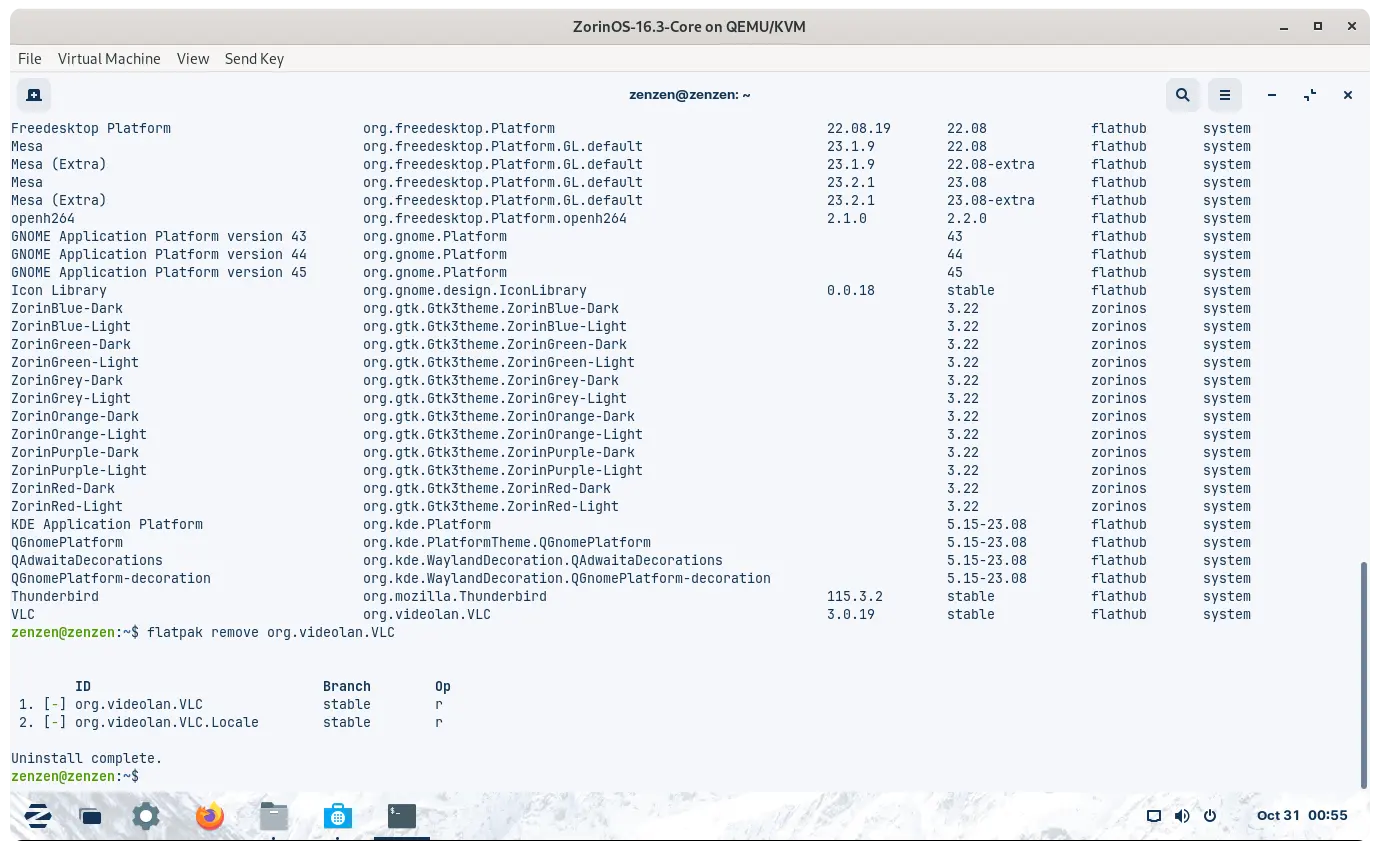
Task: Click the ZorinBlue-Dark row name
Action: (67, 309)
